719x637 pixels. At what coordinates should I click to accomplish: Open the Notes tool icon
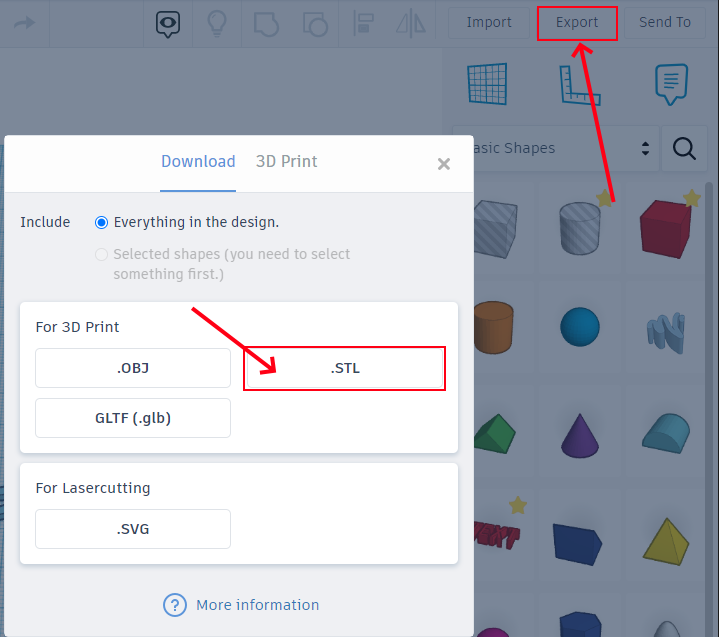click(x=671, y=84)
